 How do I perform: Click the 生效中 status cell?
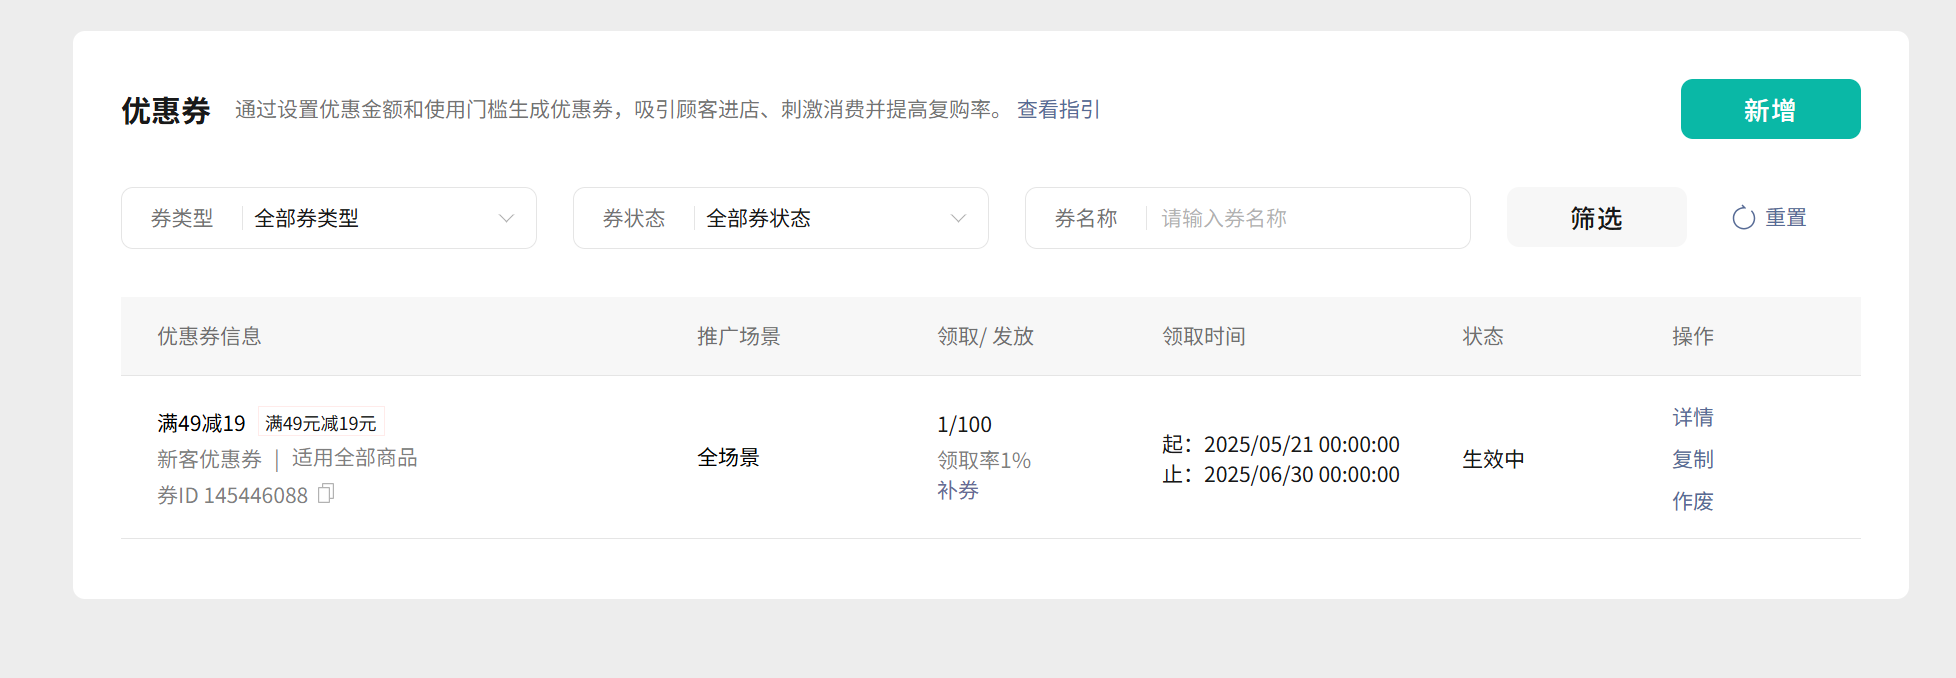(x=1493, y=459)
